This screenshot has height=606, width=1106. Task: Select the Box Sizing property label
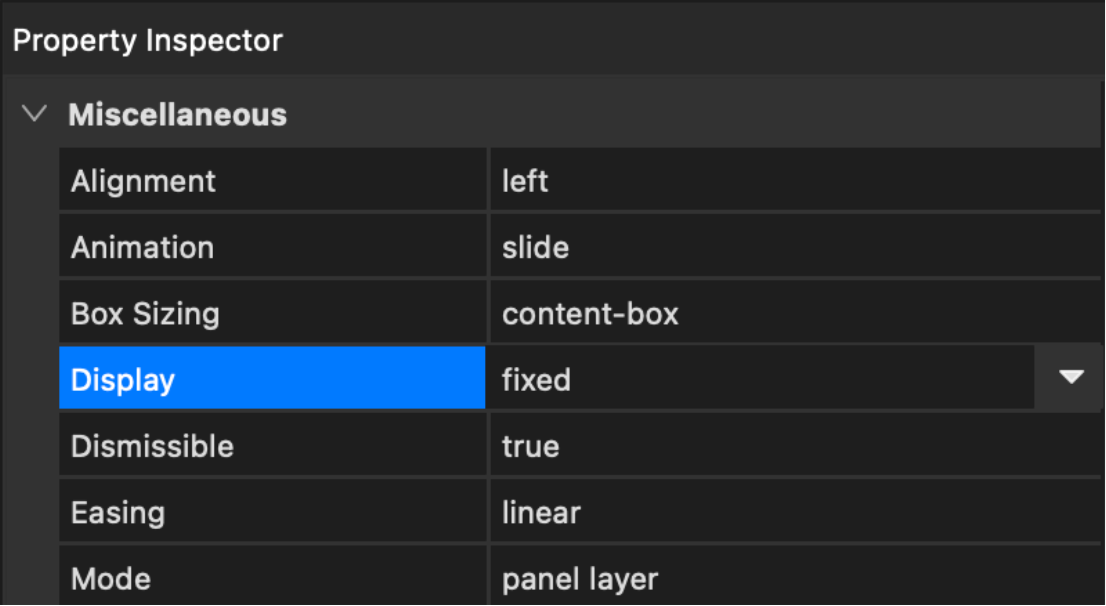145,314
